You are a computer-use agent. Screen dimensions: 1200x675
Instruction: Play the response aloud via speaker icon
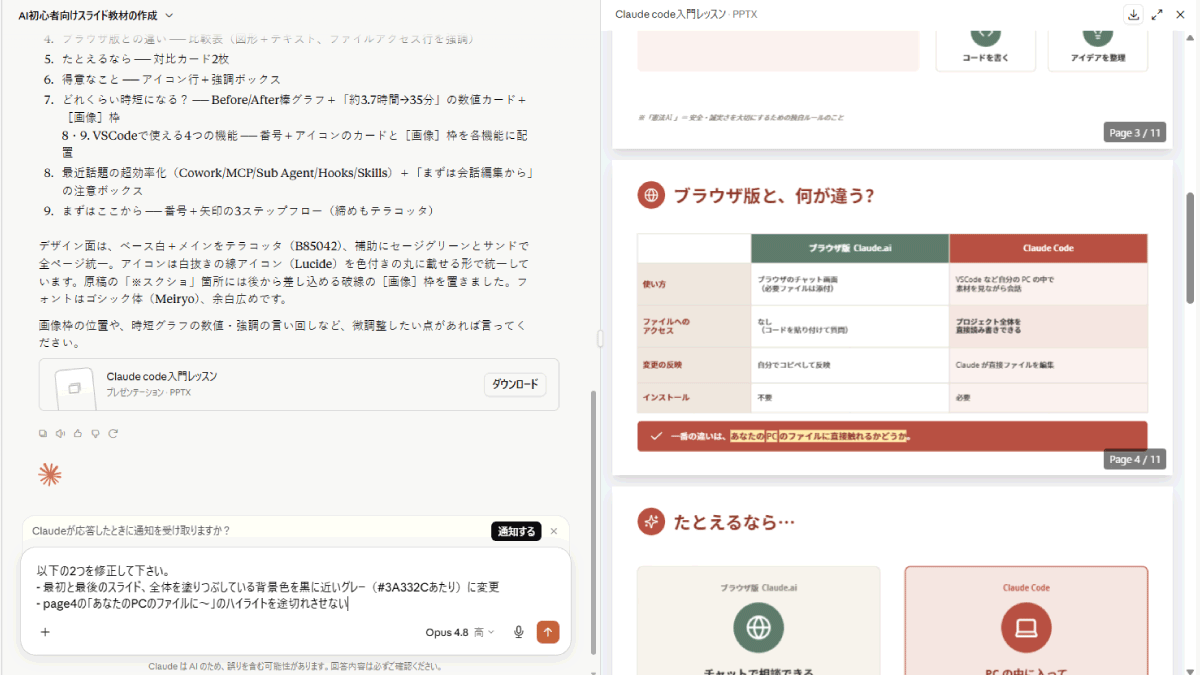pyautogui.click(x=60, y=433)
